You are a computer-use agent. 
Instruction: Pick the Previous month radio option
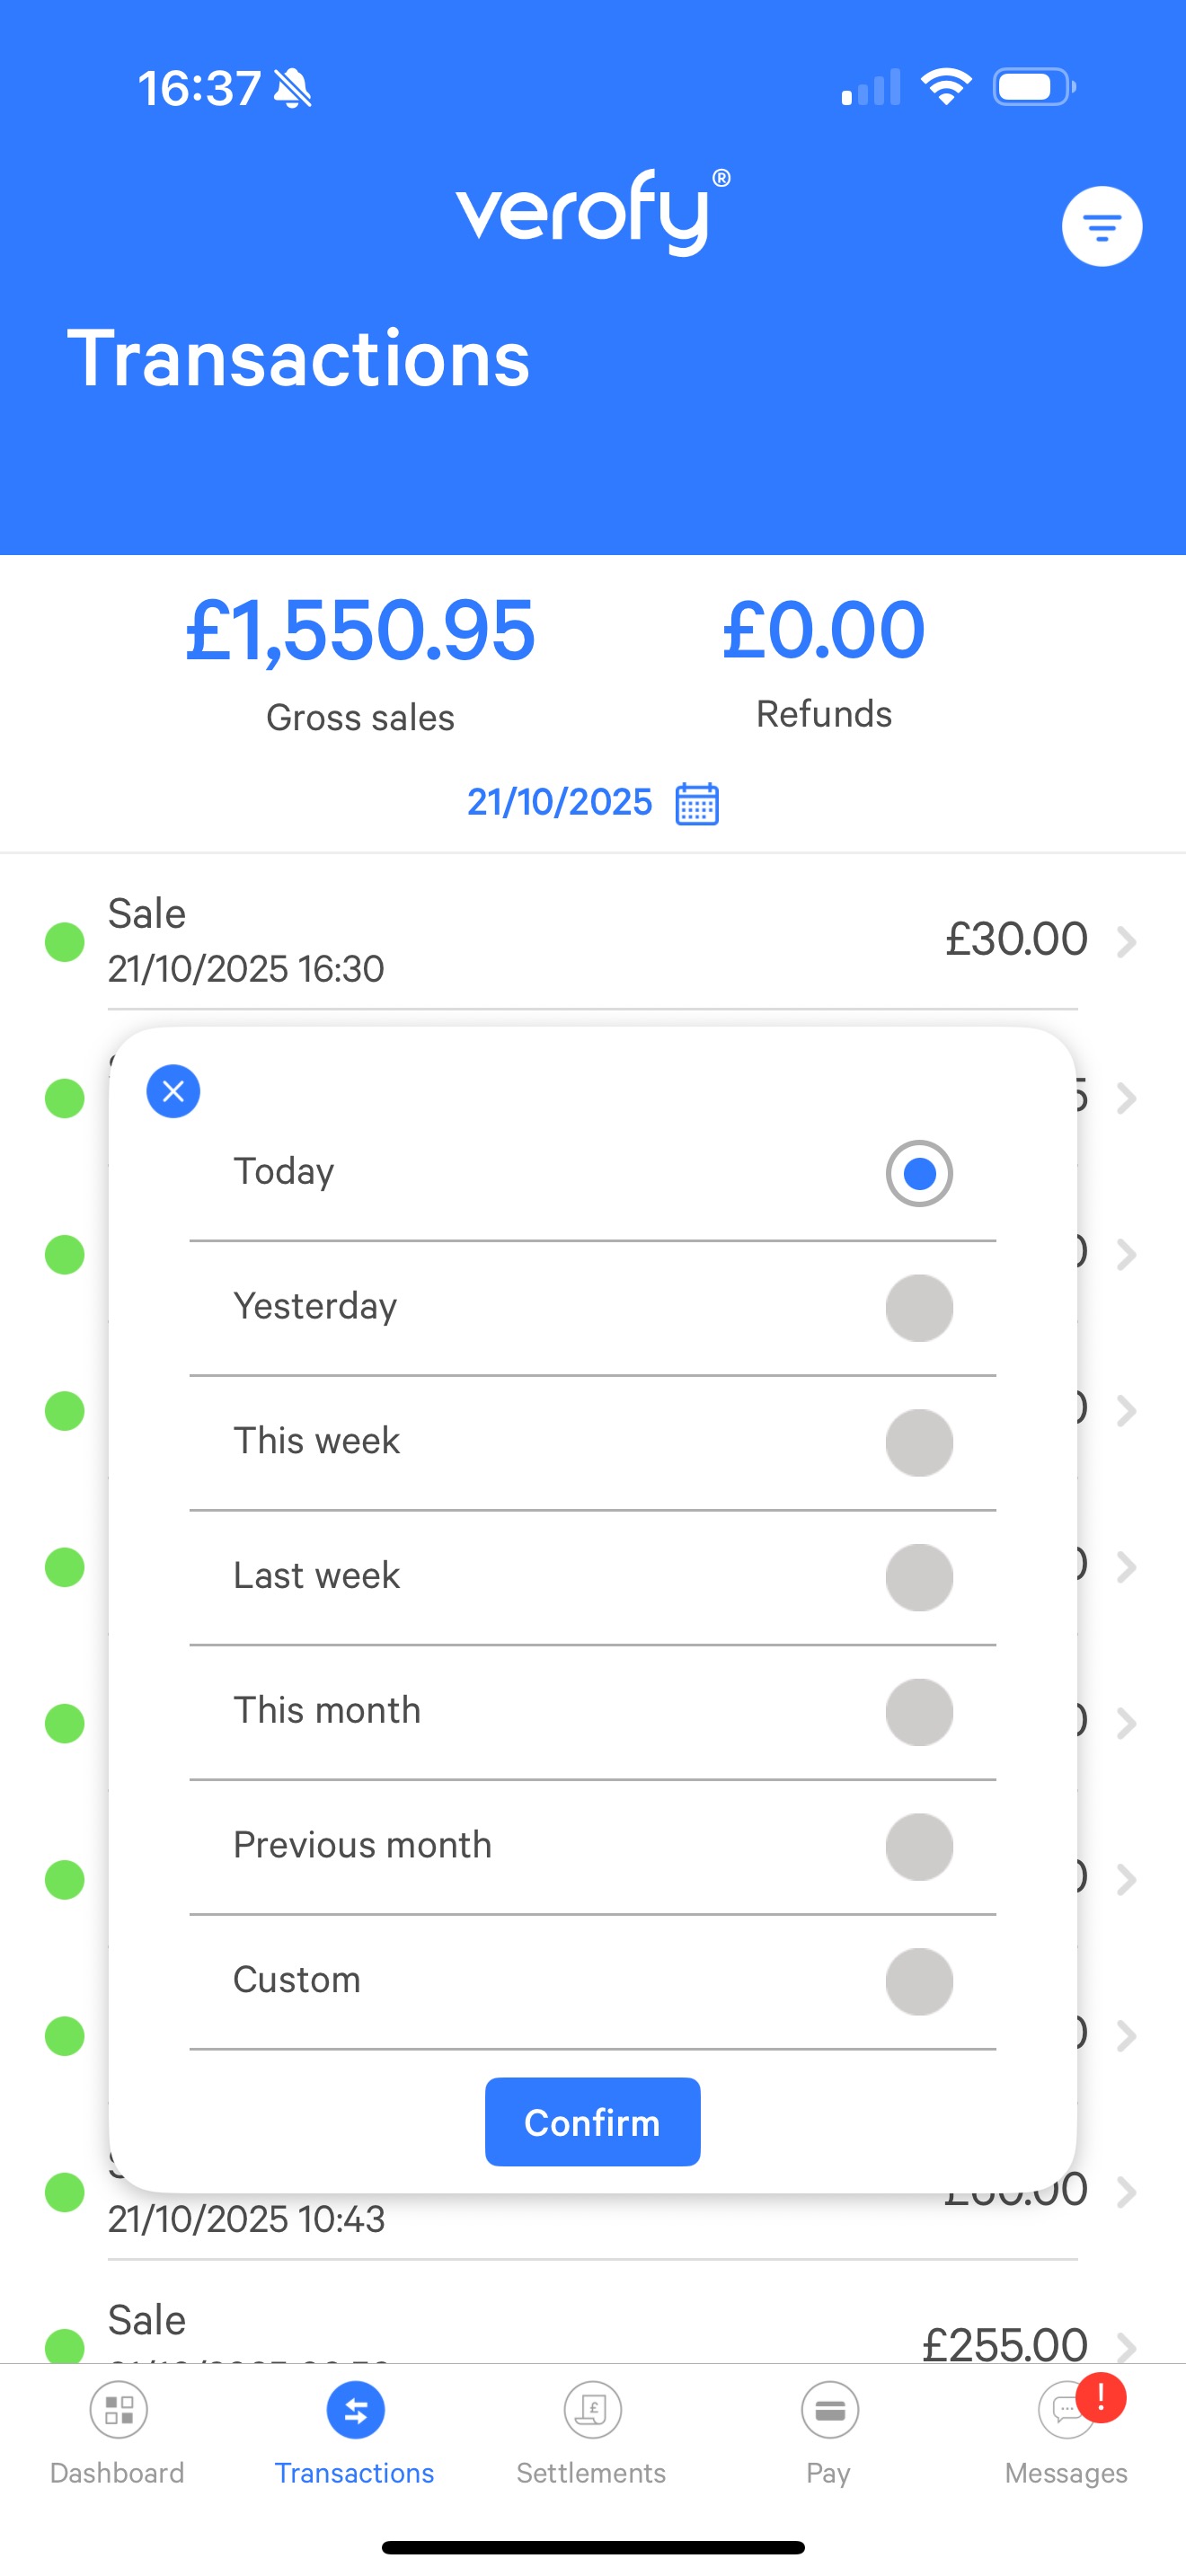click(x=918, y=1846)
